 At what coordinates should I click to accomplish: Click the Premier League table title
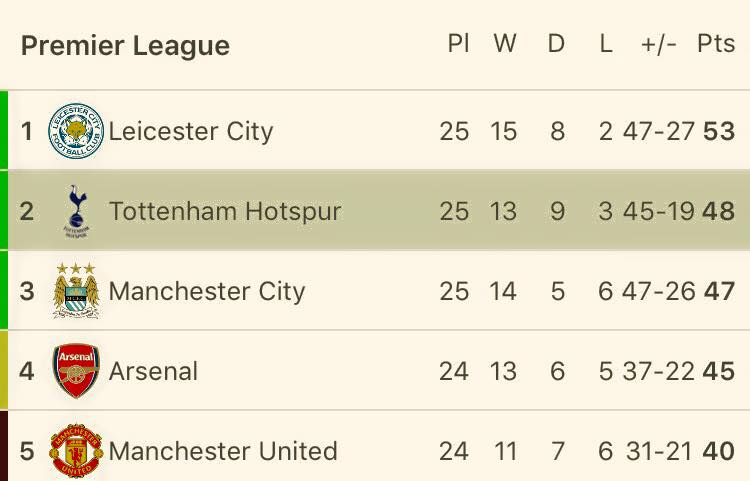125,46
